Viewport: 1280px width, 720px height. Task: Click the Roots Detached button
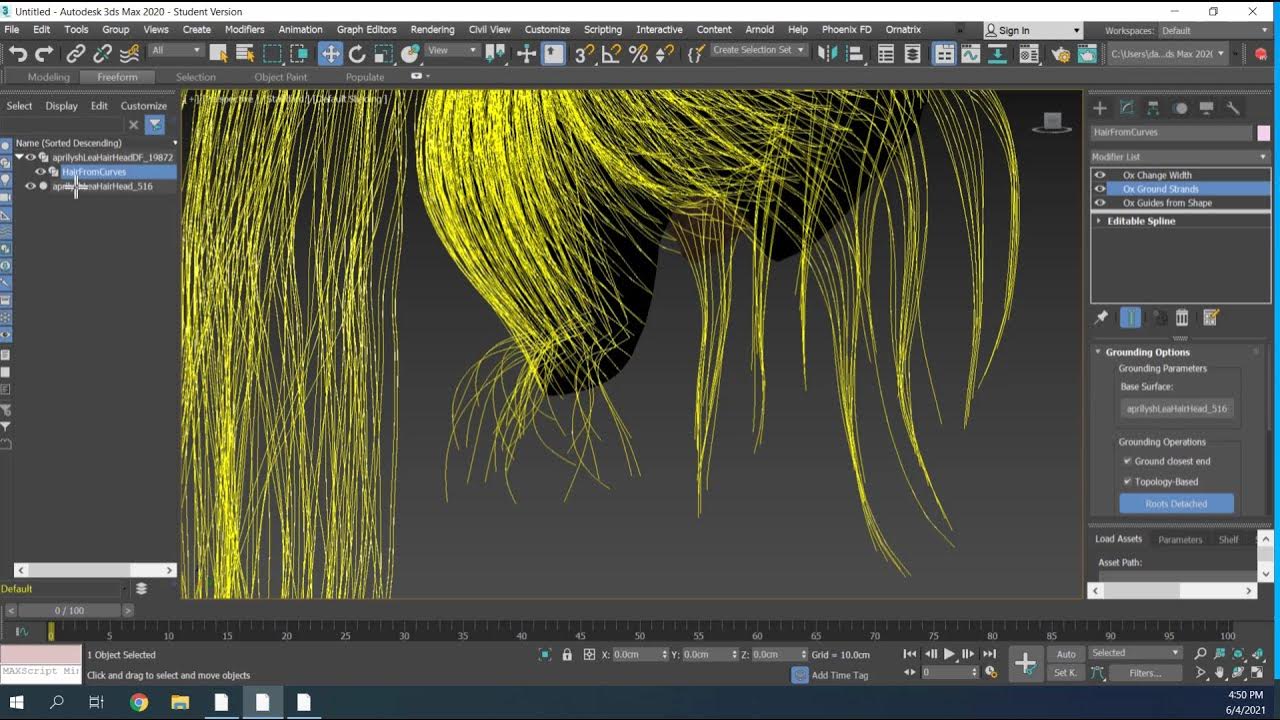1176,504
